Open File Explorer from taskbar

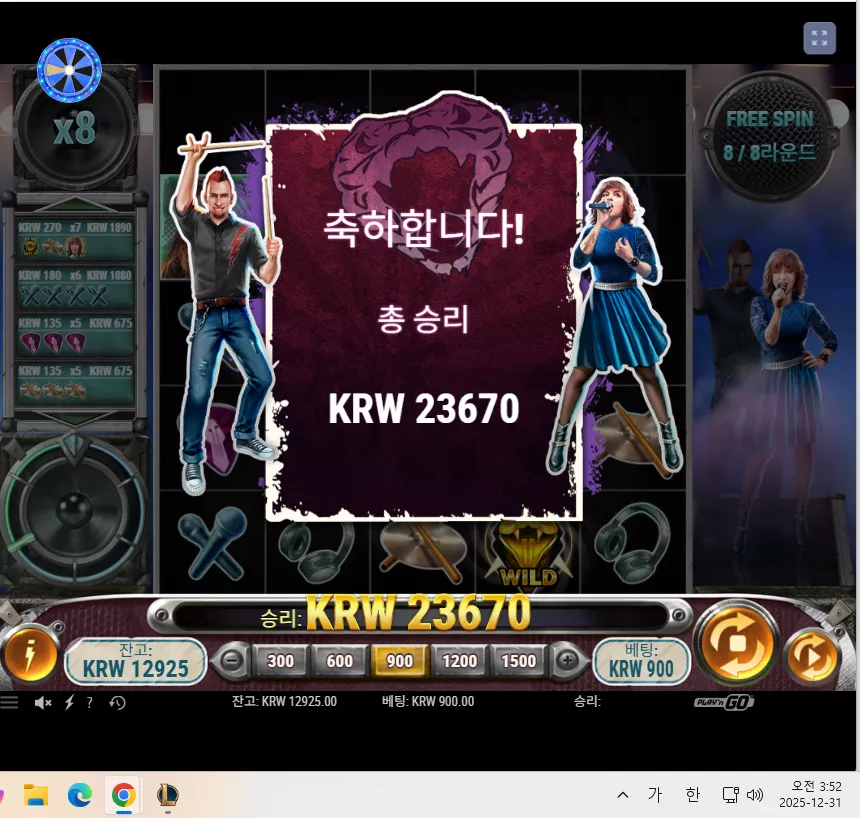click(36, 795)
